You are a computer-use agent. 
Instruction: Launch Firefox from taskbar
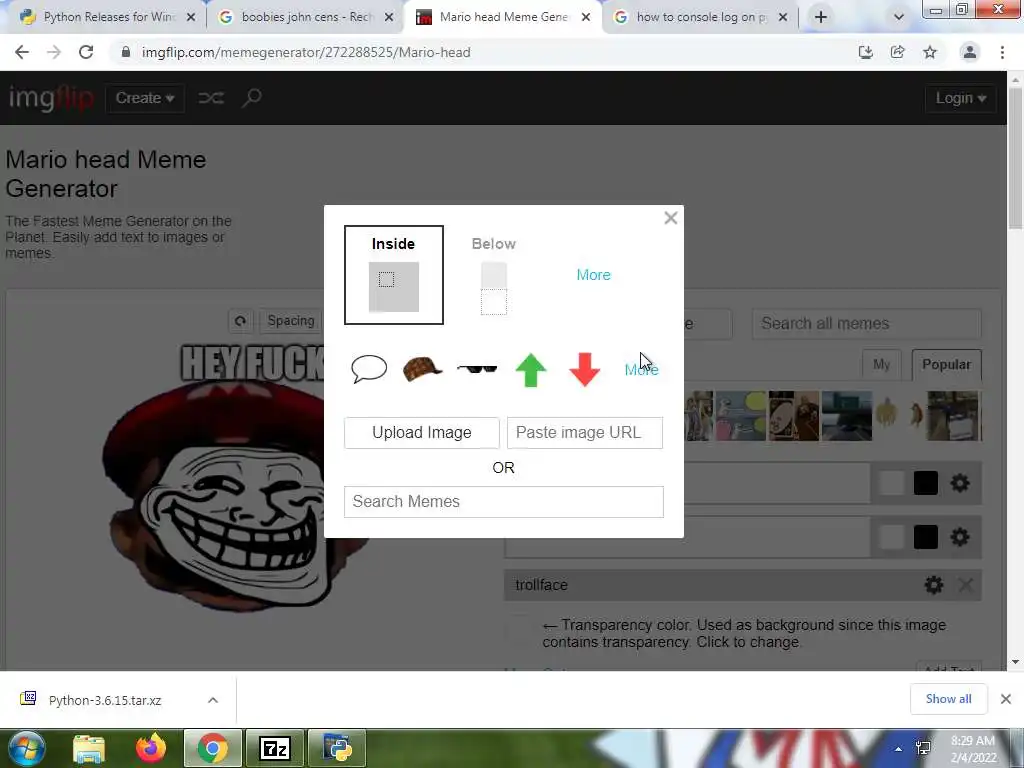tap(151, 748)
